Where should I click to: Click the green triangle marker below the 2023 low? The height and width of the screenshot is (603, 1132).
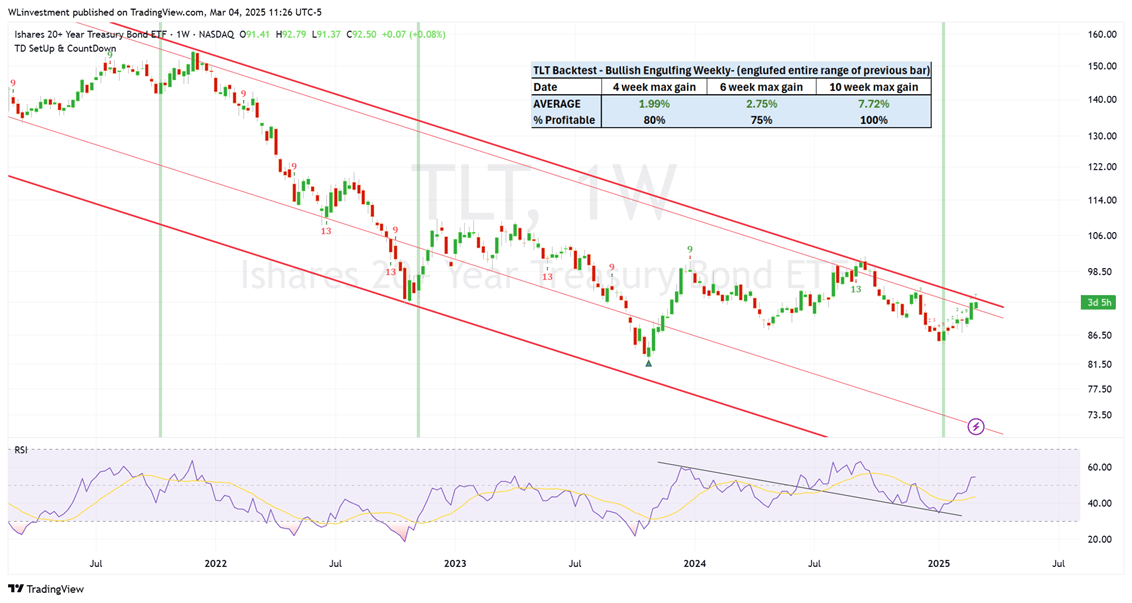click(648, 363)
